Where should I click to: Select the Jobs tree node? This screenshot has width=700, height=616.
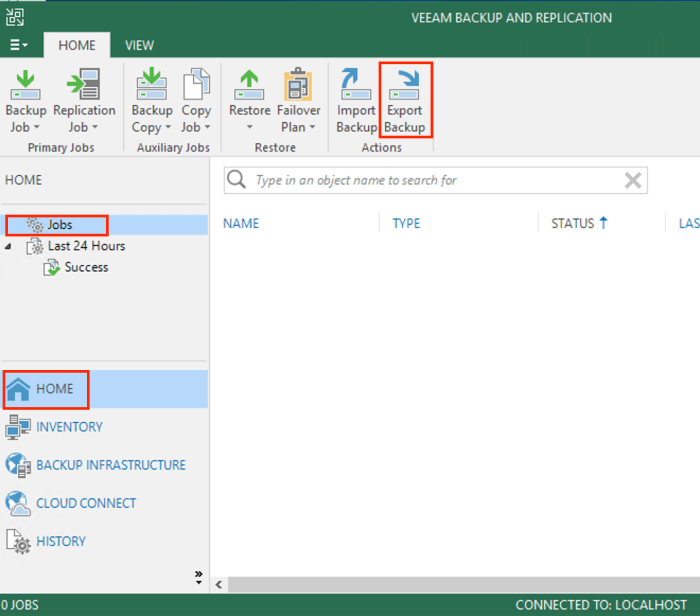click(x=60, y=225)
